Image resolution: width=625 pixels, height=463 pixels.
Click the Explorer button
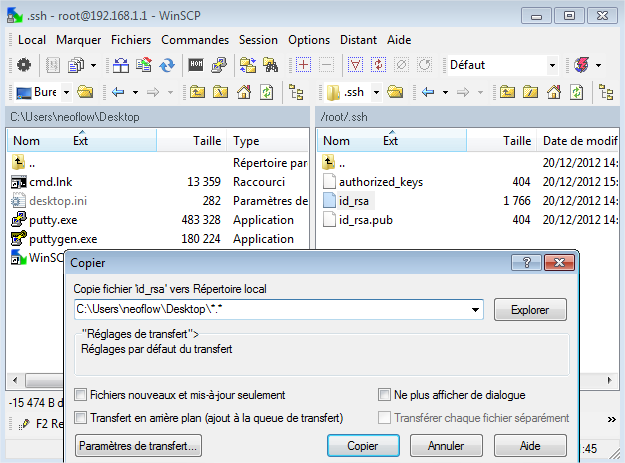click(530, 310)
